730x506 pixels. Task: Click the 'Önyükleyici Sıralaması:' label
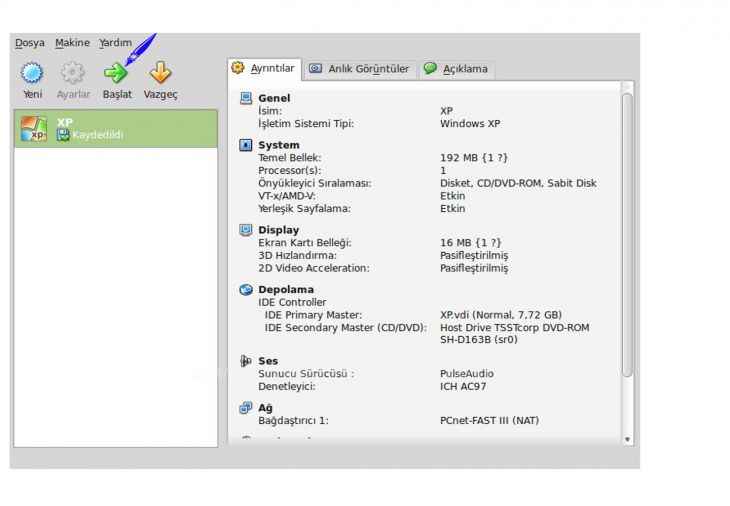click(x=315, y=183)
